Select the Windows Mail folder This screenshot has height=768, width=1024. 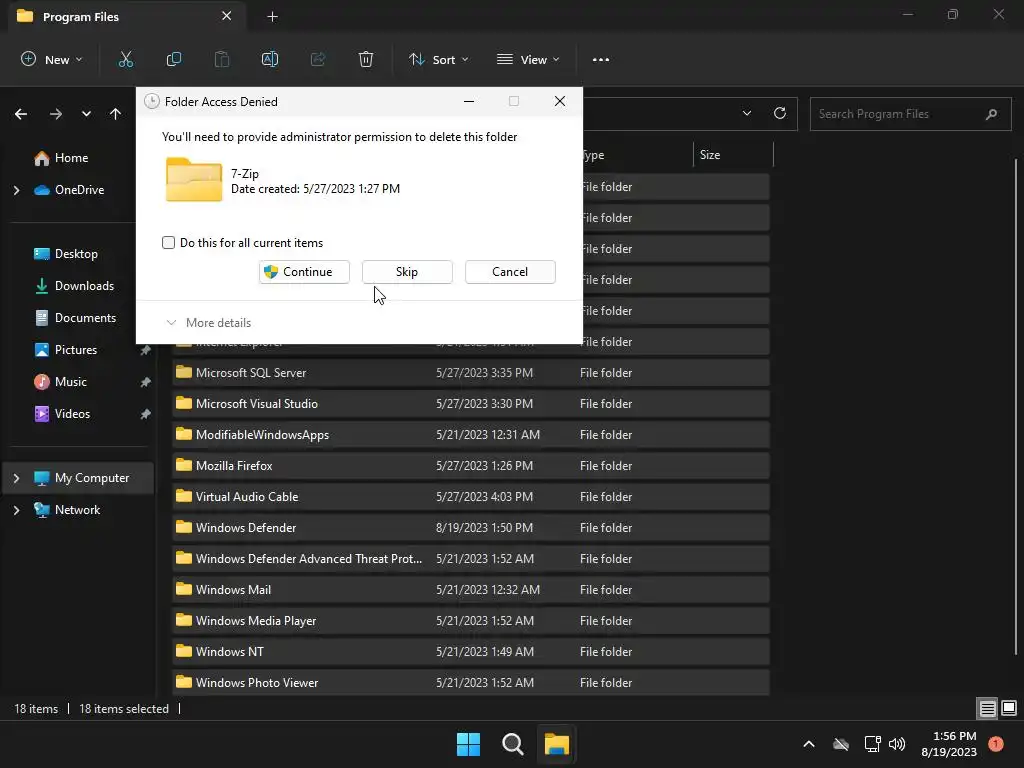tap(470, 590)
